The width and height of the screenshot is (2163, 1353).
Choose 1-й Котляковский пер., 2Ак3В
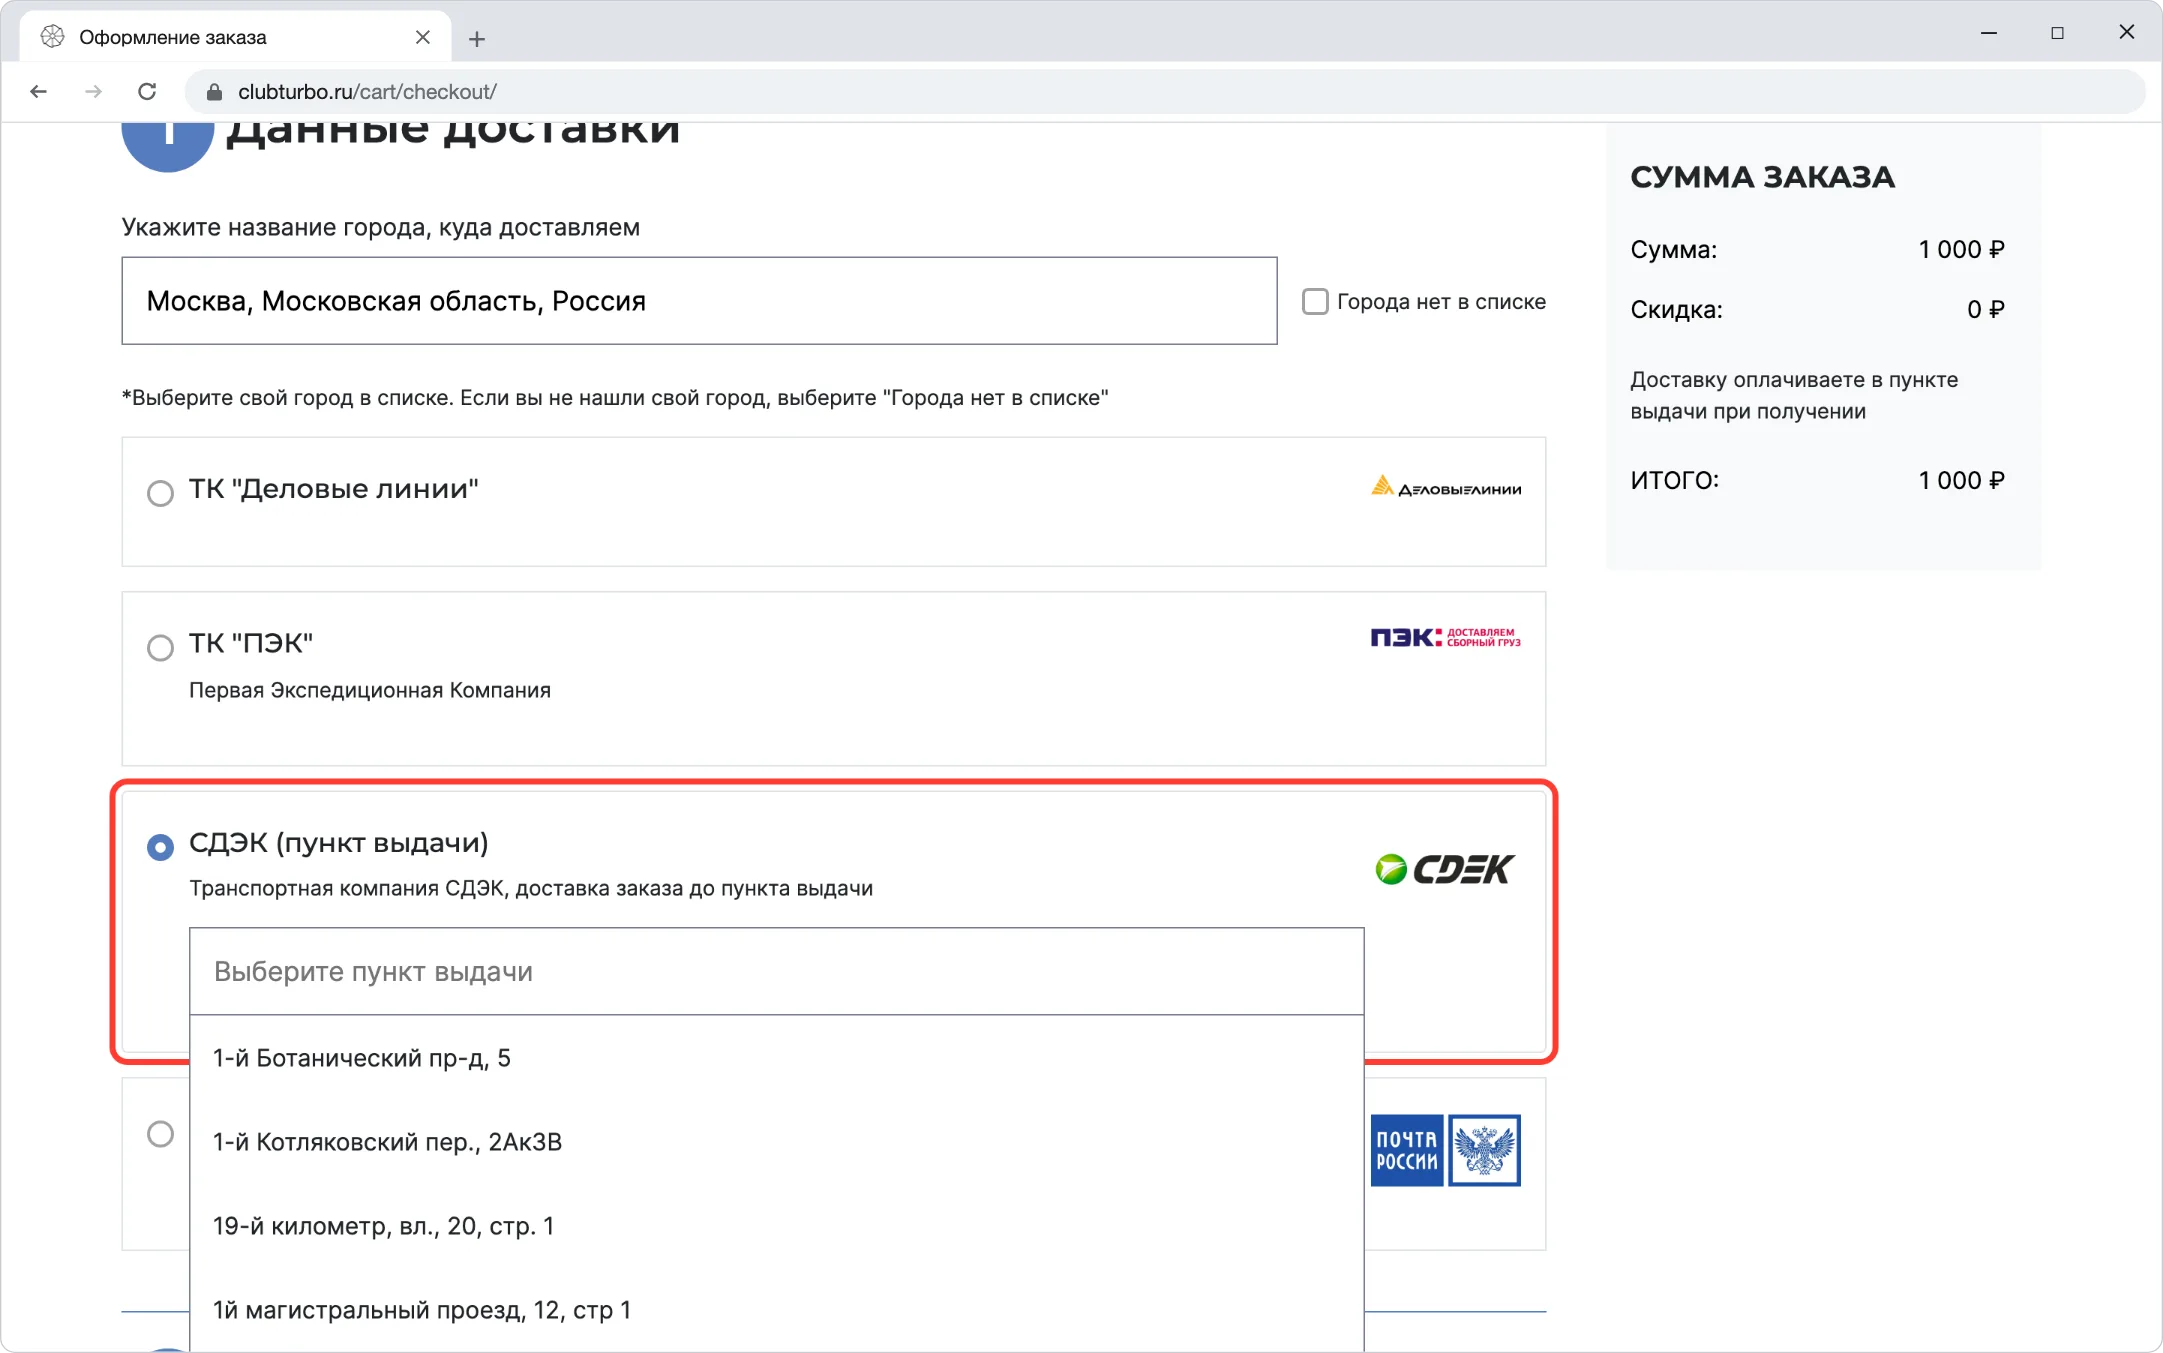click(x=777, y=1142)
